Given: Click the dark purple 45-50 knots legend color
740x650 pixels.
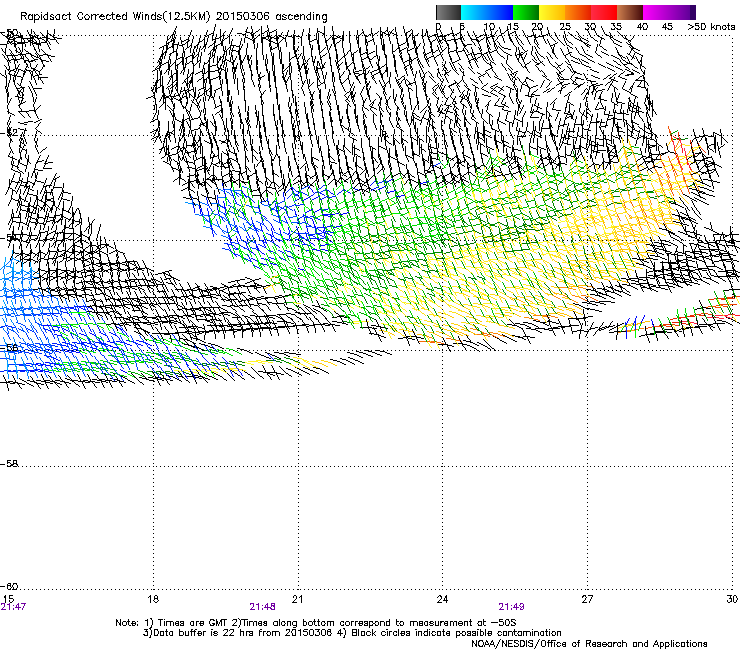Looking at the screenshot, I should coord(682,12).
